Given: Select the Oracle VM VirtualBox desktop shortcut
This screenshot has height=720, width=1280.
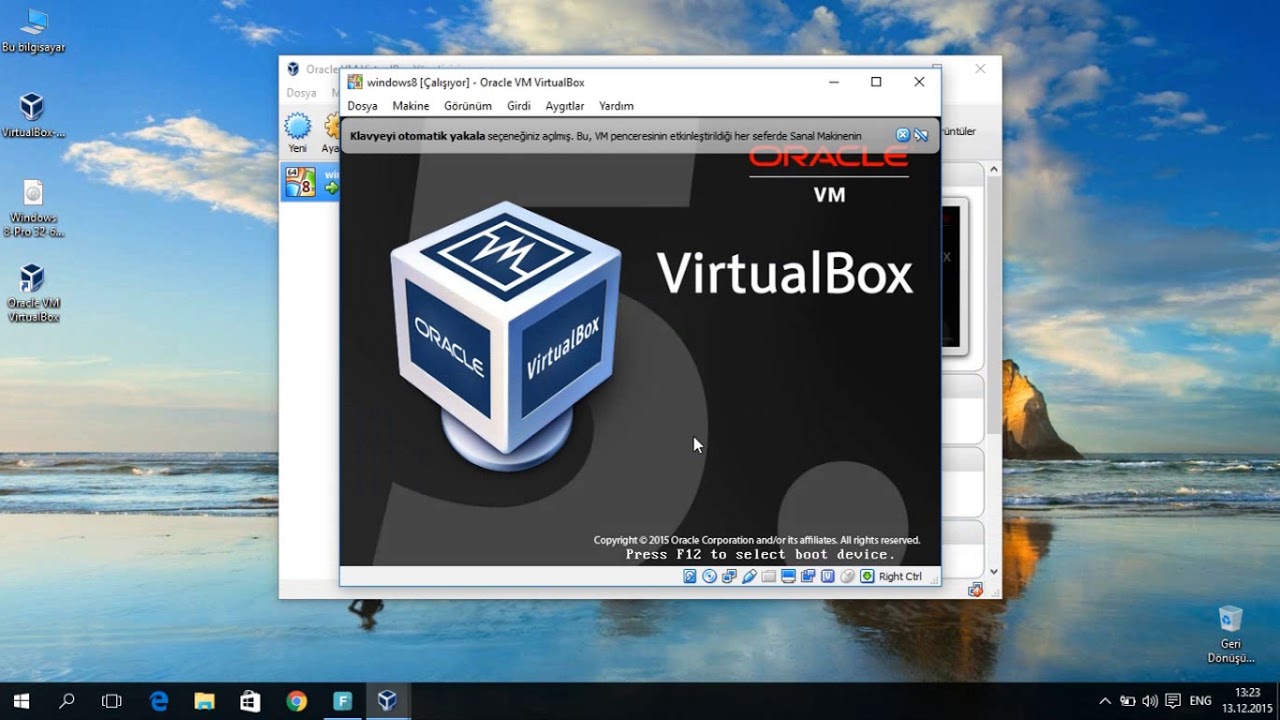Looking at the screenshot, I should point(33,293).
